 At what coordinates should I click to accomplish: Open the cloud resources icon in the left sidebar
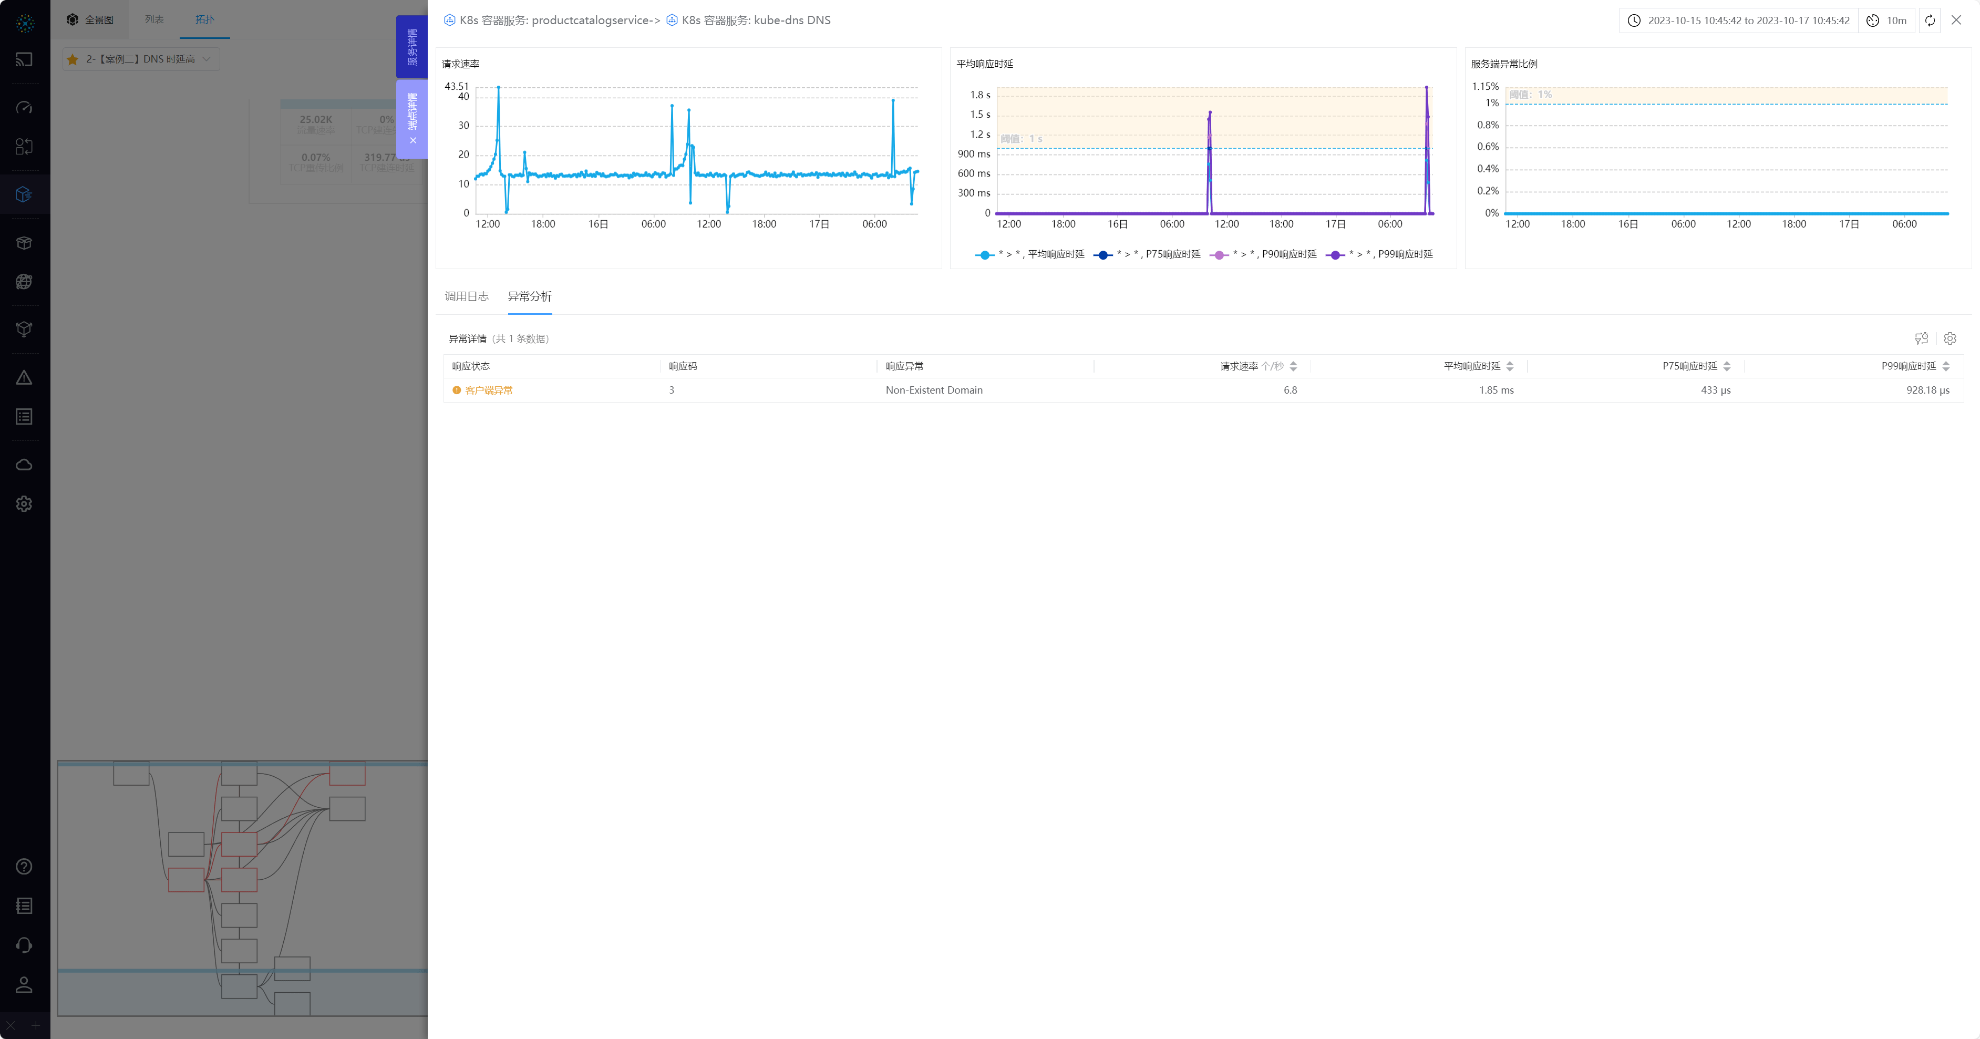pos(24,465)
